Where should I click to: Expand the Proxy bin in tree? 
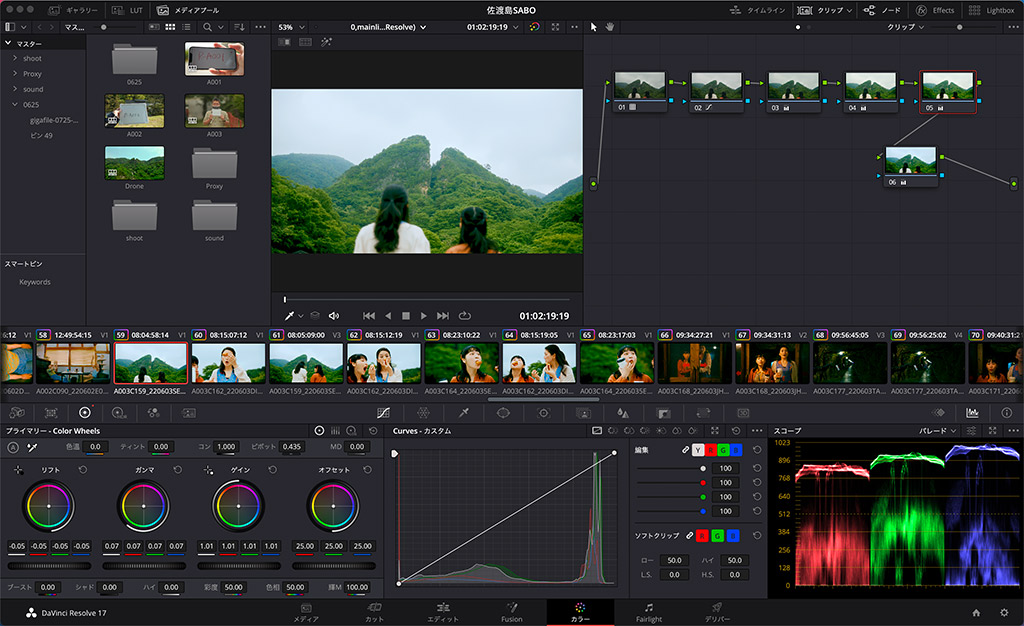click(15, 73)
